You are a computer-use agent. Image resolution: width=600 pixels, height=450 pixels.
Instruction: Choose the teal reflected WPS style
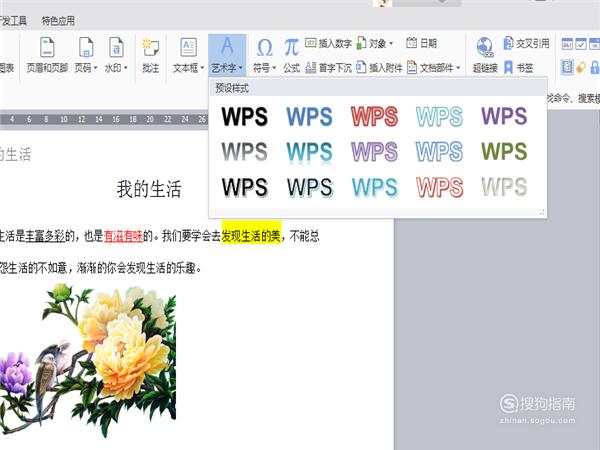point(309,152)
